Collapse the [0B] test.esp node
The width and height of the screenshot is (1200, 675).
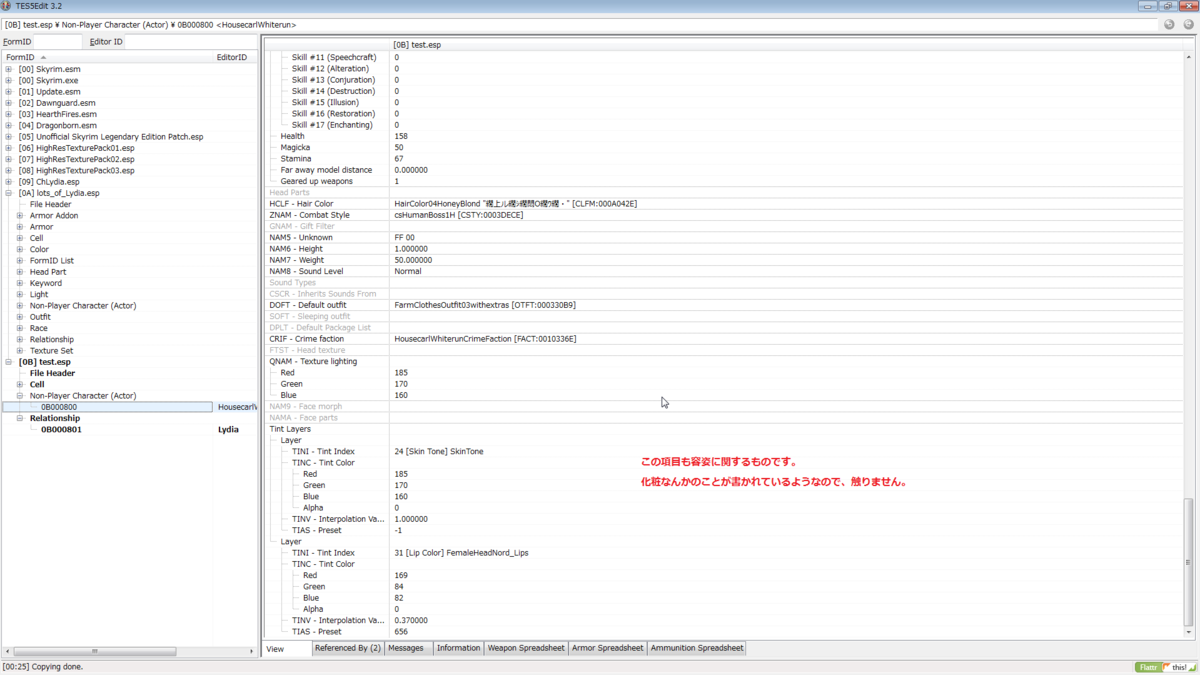[x=9, y=362]
